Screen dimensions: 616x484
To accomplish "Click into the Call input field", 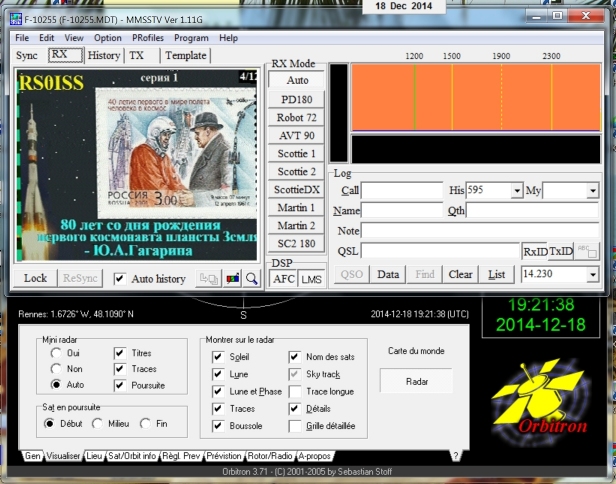I will [x=402, y=190].
